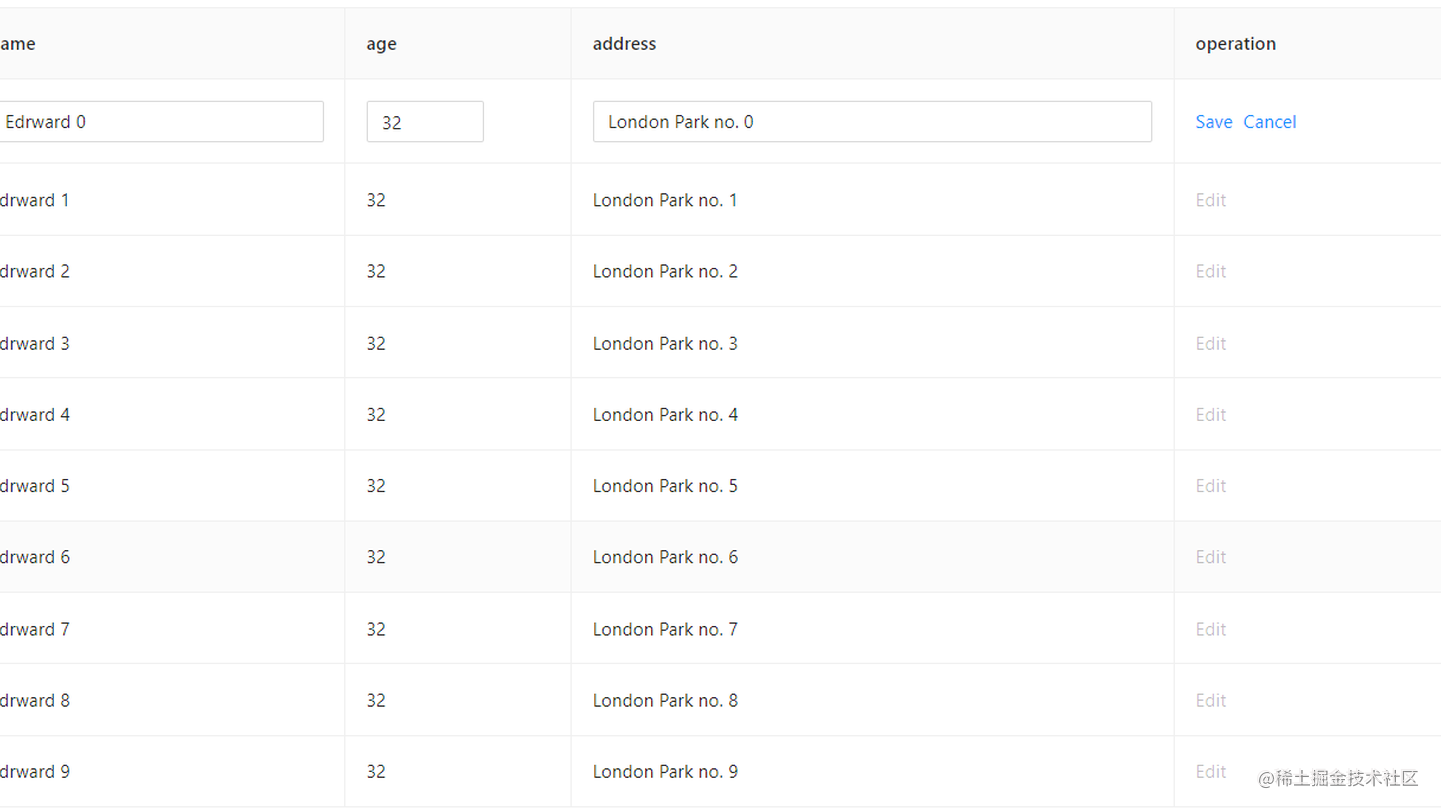Click the Save link for Edrward 0
This screenshot has height=811, width=1441.
tap(1213, 121)
